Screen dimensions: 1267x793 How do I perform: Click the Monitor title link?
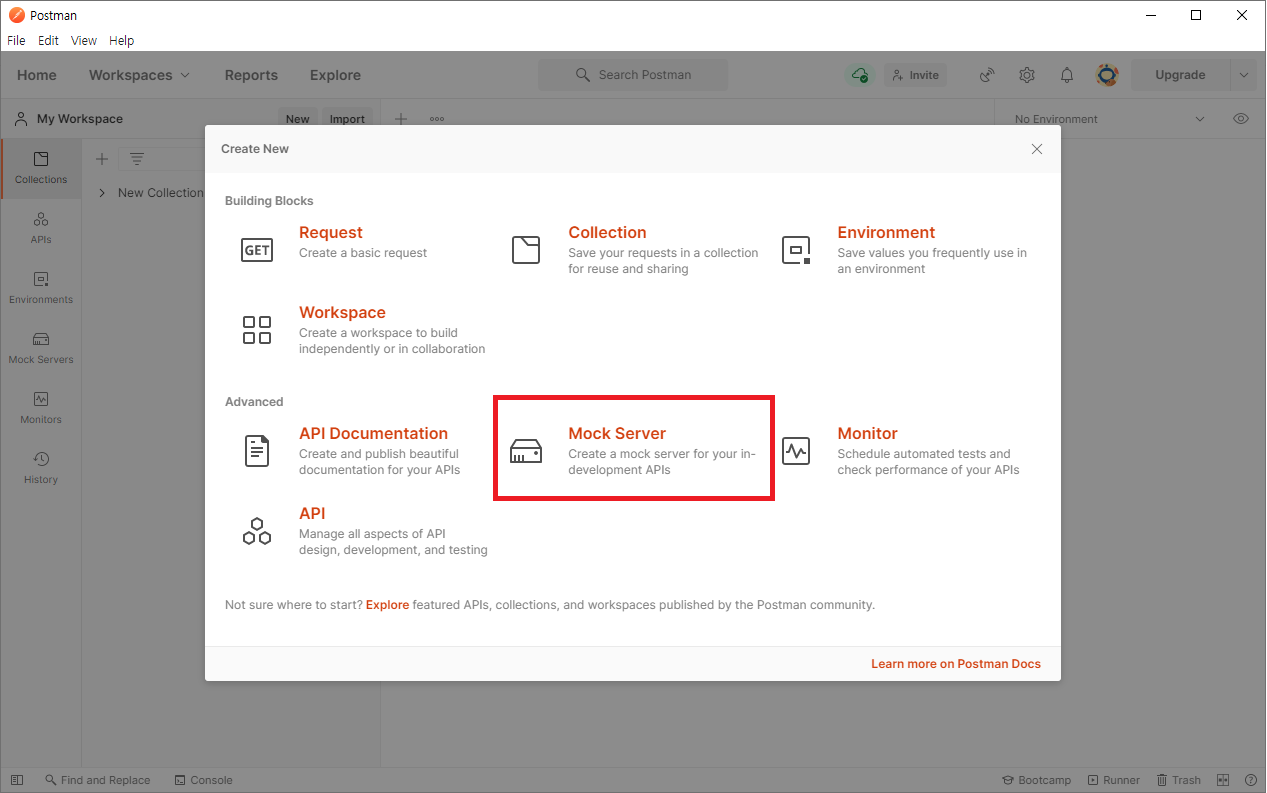pos(867,434)
